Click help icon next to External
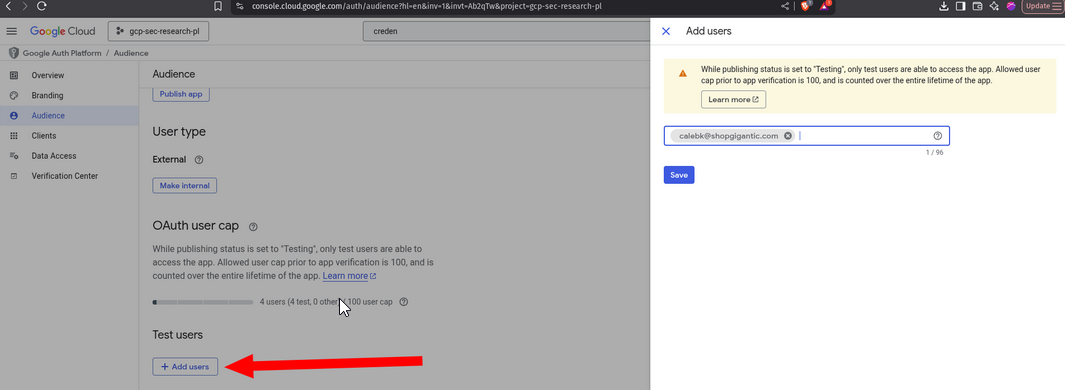 tap(199, 160)
